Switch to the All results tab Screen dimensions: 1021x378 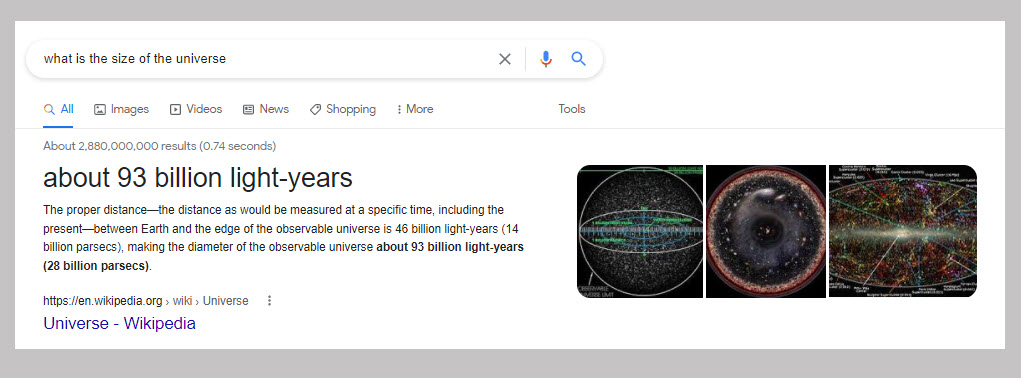(x=59, y=109)
